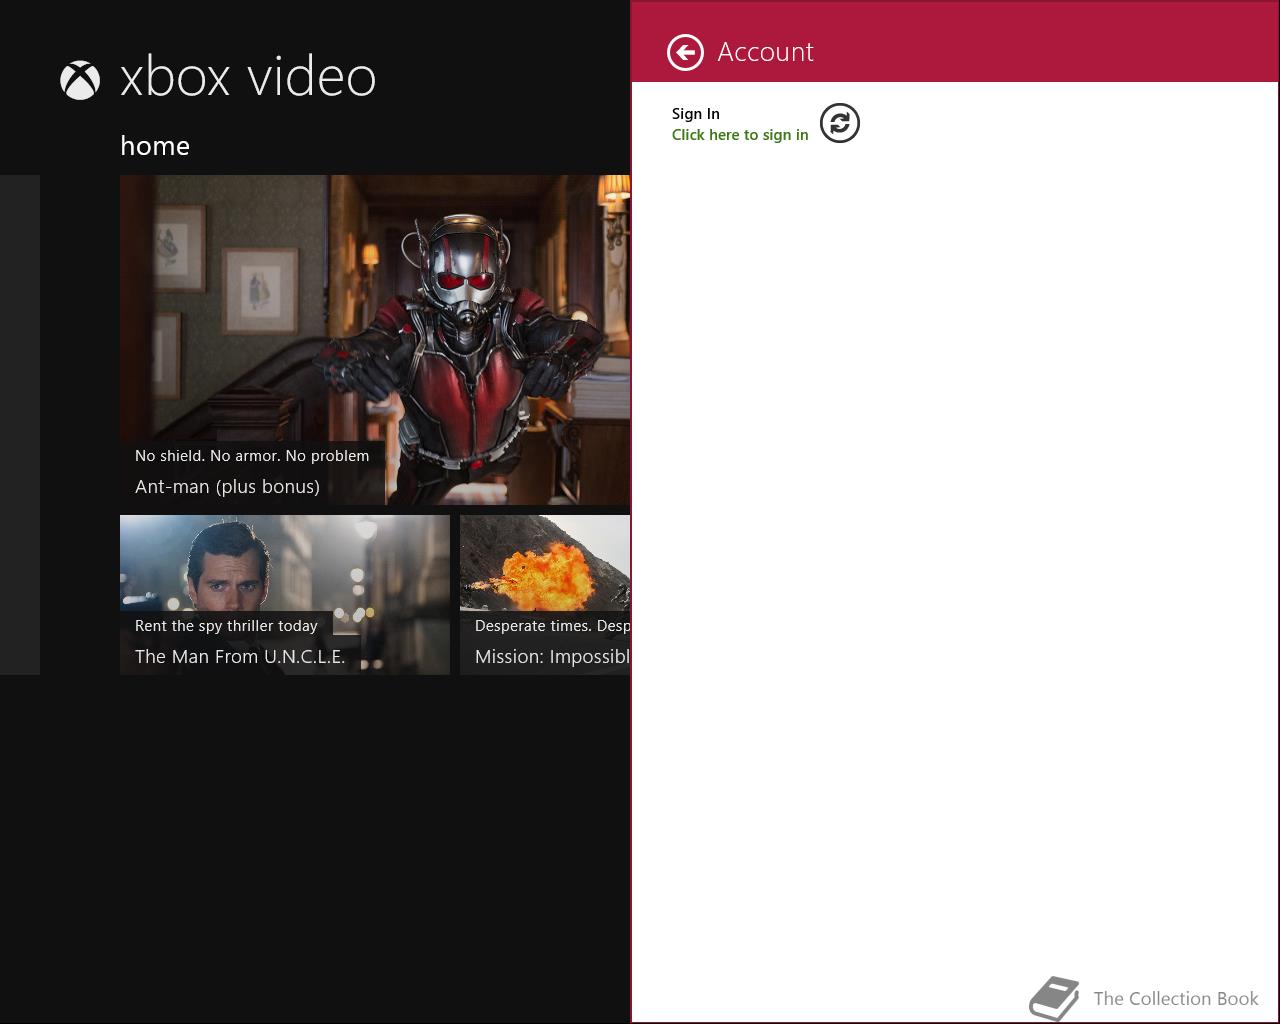Click 'The Man From U.N.C.L.E.' title text
Screen dimensions: 1280x1024
tap(240, 657)
